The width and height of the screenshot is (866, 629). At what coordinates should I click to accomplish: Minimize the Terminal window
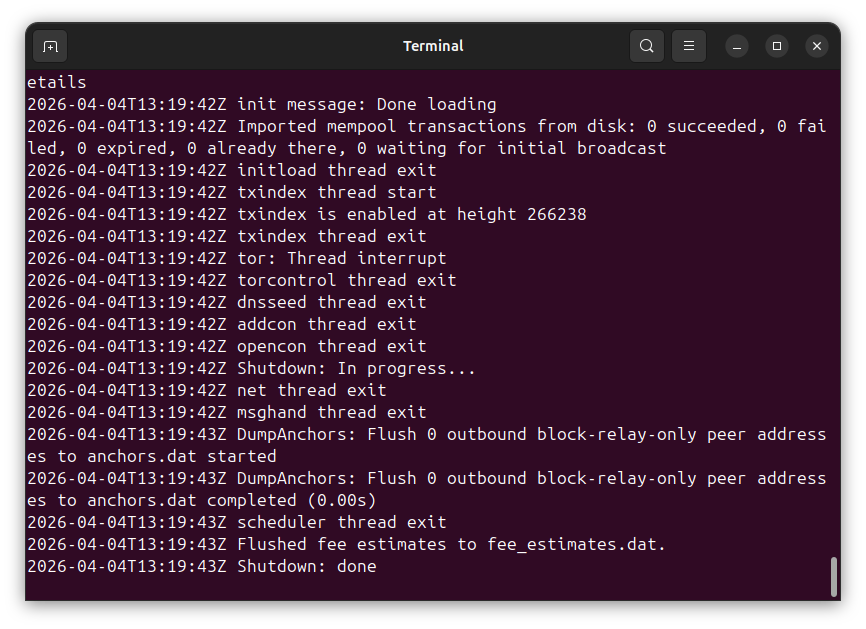click(737, 46)
